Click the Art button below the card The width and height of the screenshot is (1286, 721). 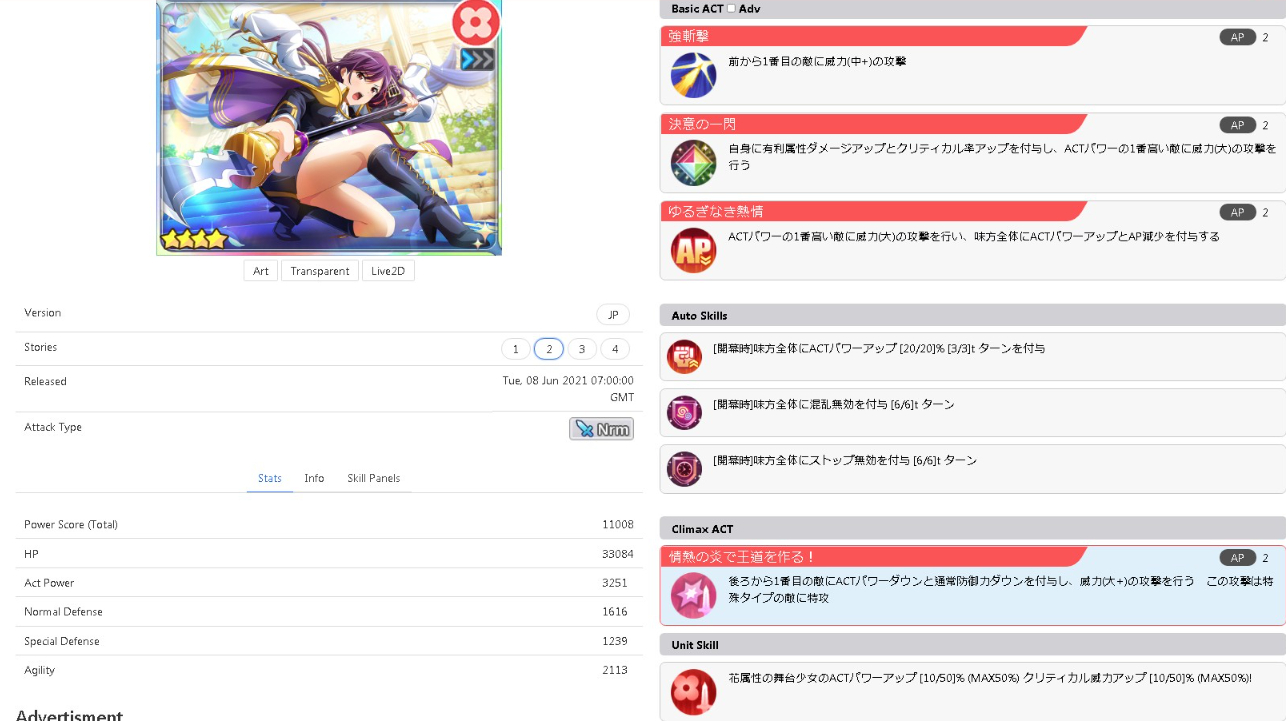pyautogui.click(x=261, y=271)
